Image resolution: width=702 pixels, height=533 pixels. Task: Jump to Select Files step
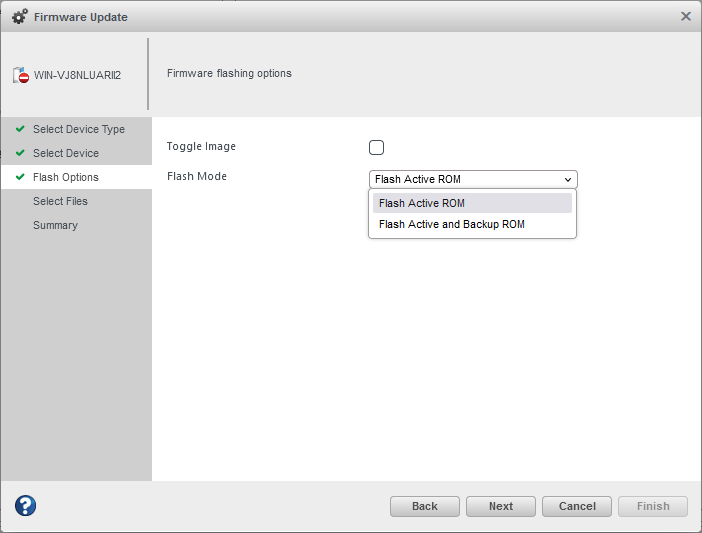60,201
